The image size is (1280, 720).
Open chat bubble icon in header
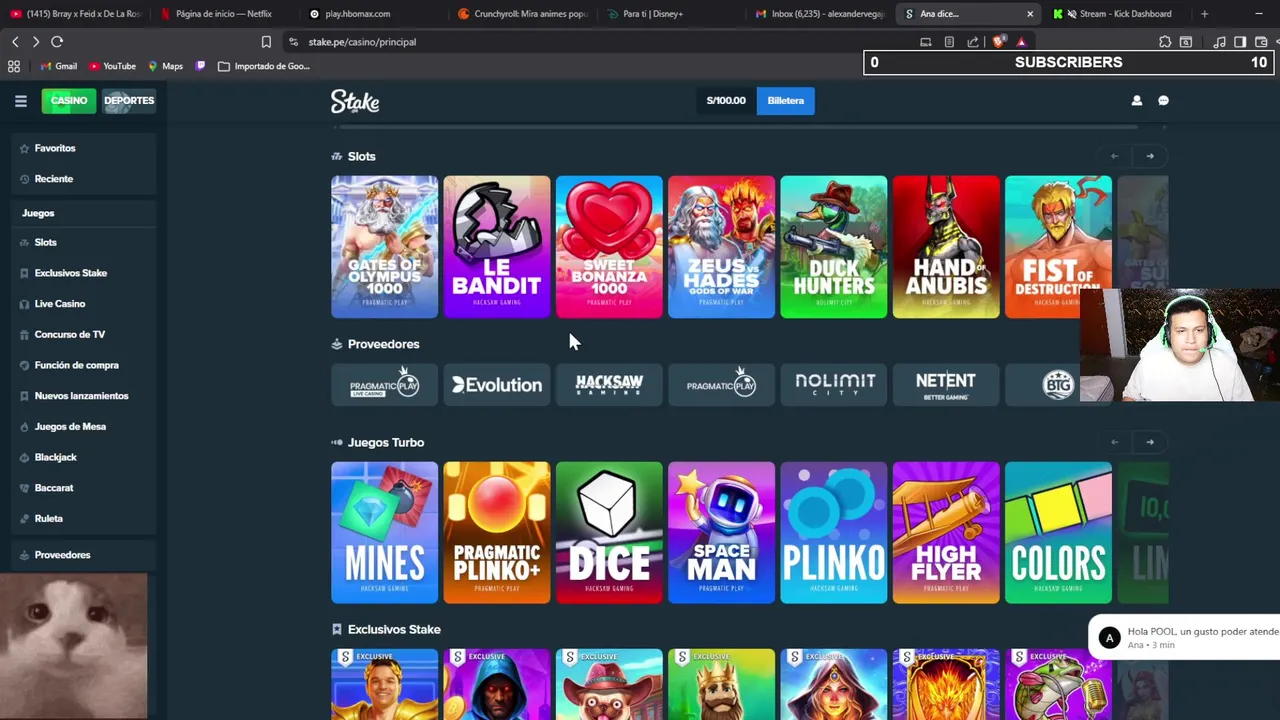[1163, 100]
